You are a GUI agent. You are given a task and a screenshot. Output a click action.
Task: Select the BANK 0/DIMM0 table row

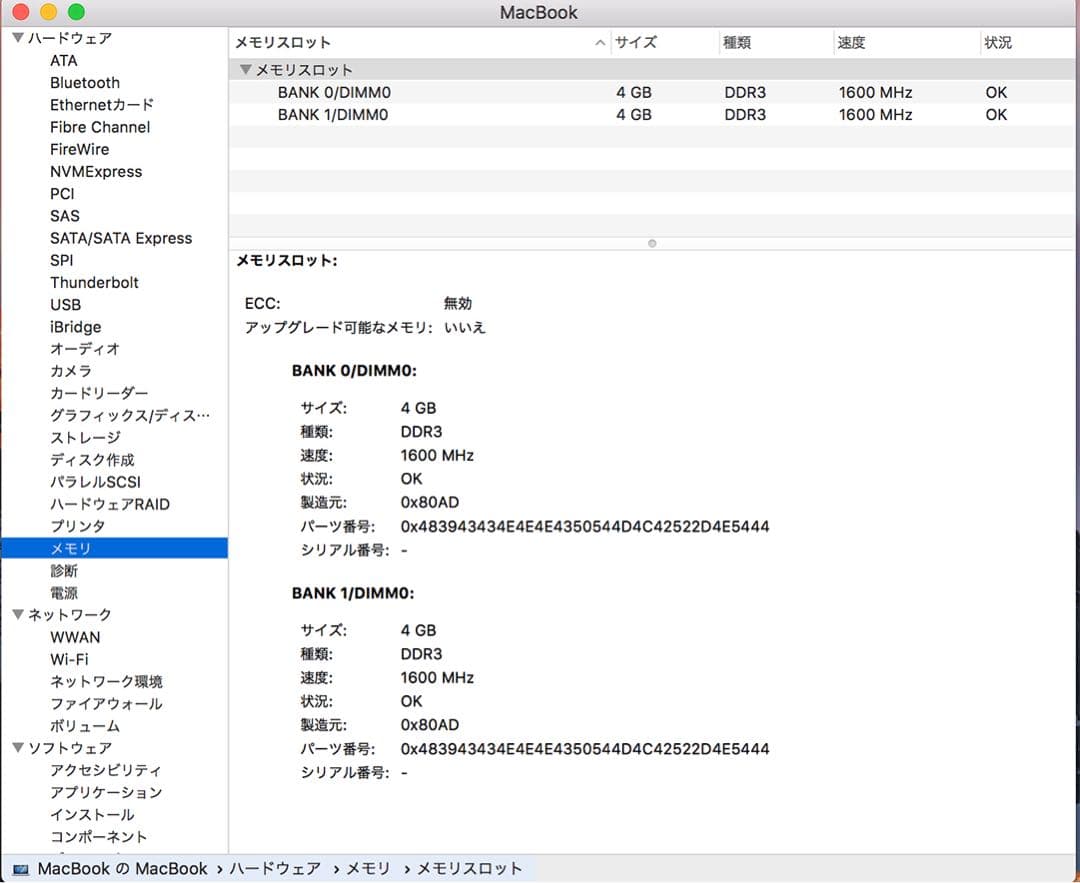pyautogui.click(x=651, y=92)
